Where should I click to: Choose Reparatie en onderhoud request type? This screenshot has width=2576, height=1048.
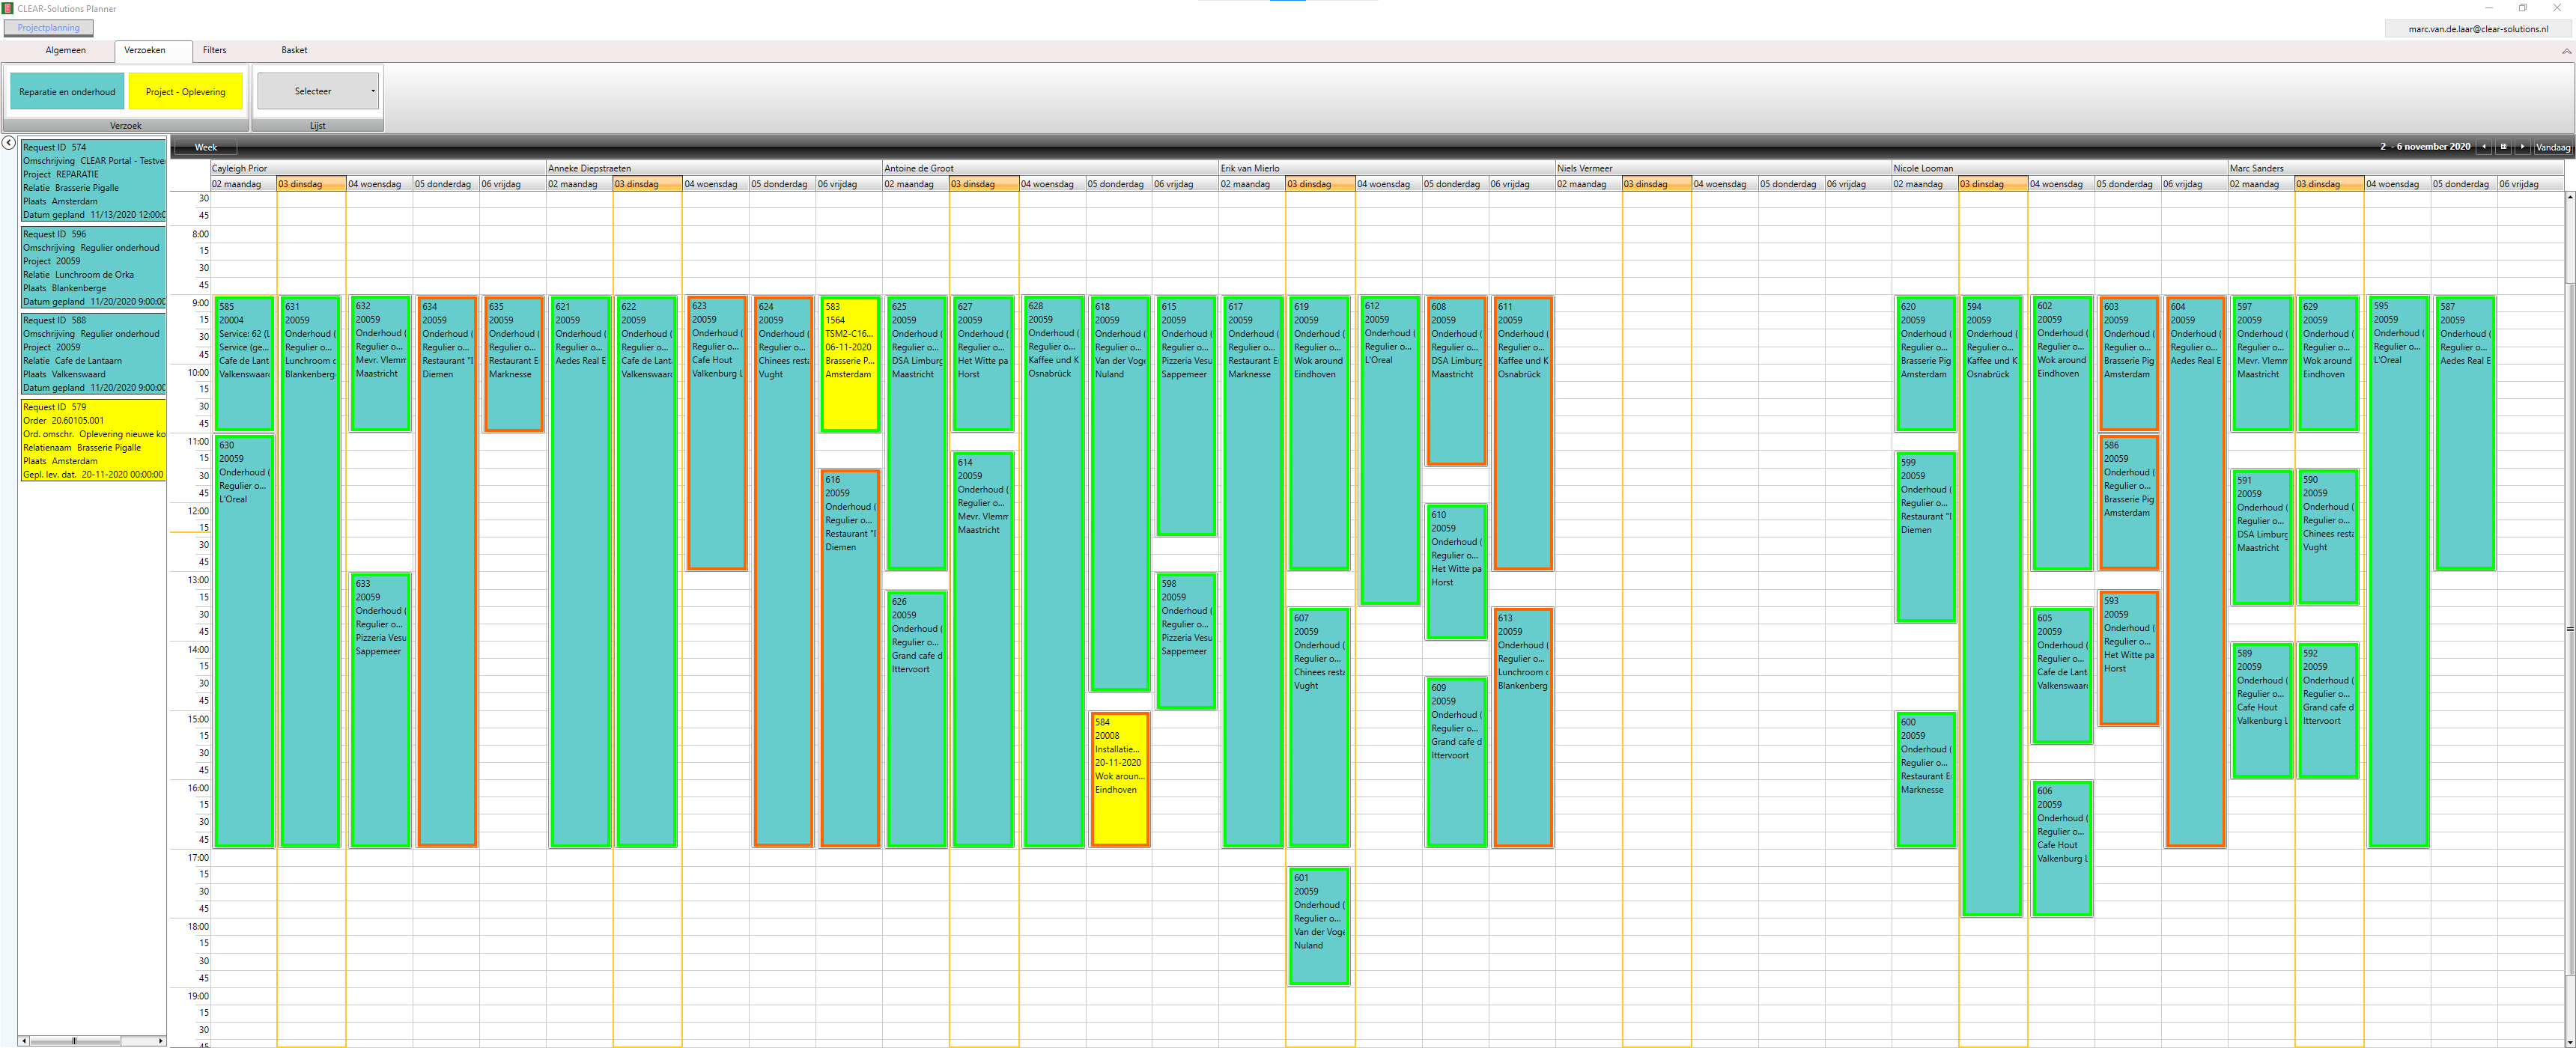click(67, 91)
